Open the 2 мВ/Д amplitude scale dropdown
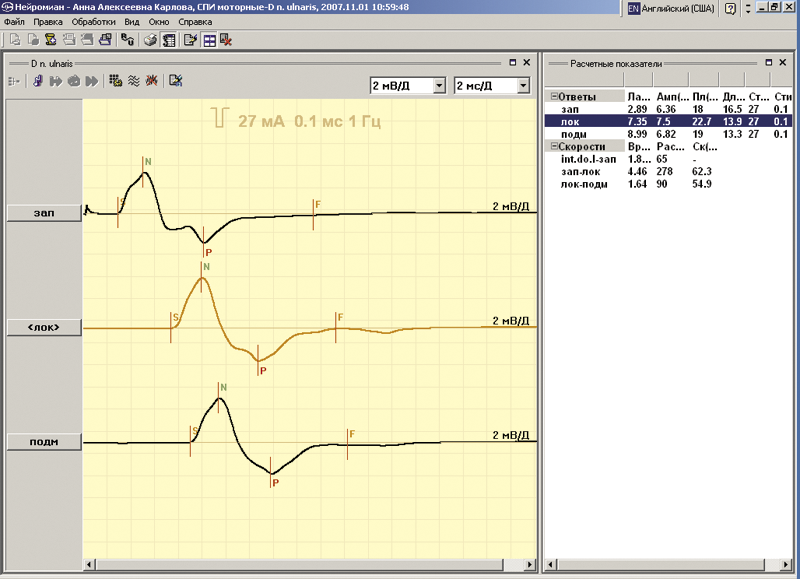 (x=439, y=86)
